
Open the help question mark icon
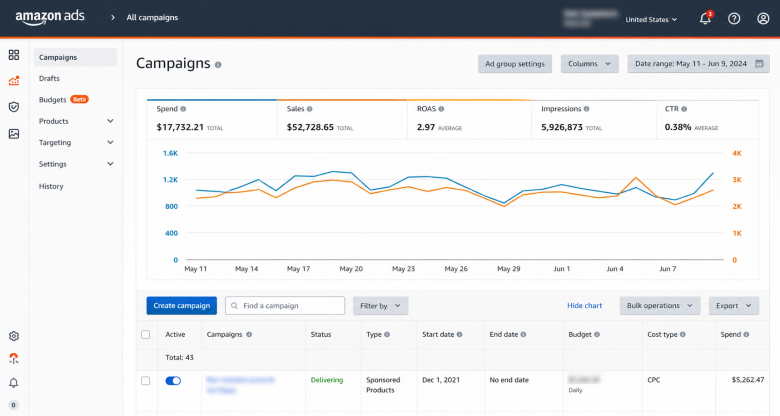(x=734, y=18)
